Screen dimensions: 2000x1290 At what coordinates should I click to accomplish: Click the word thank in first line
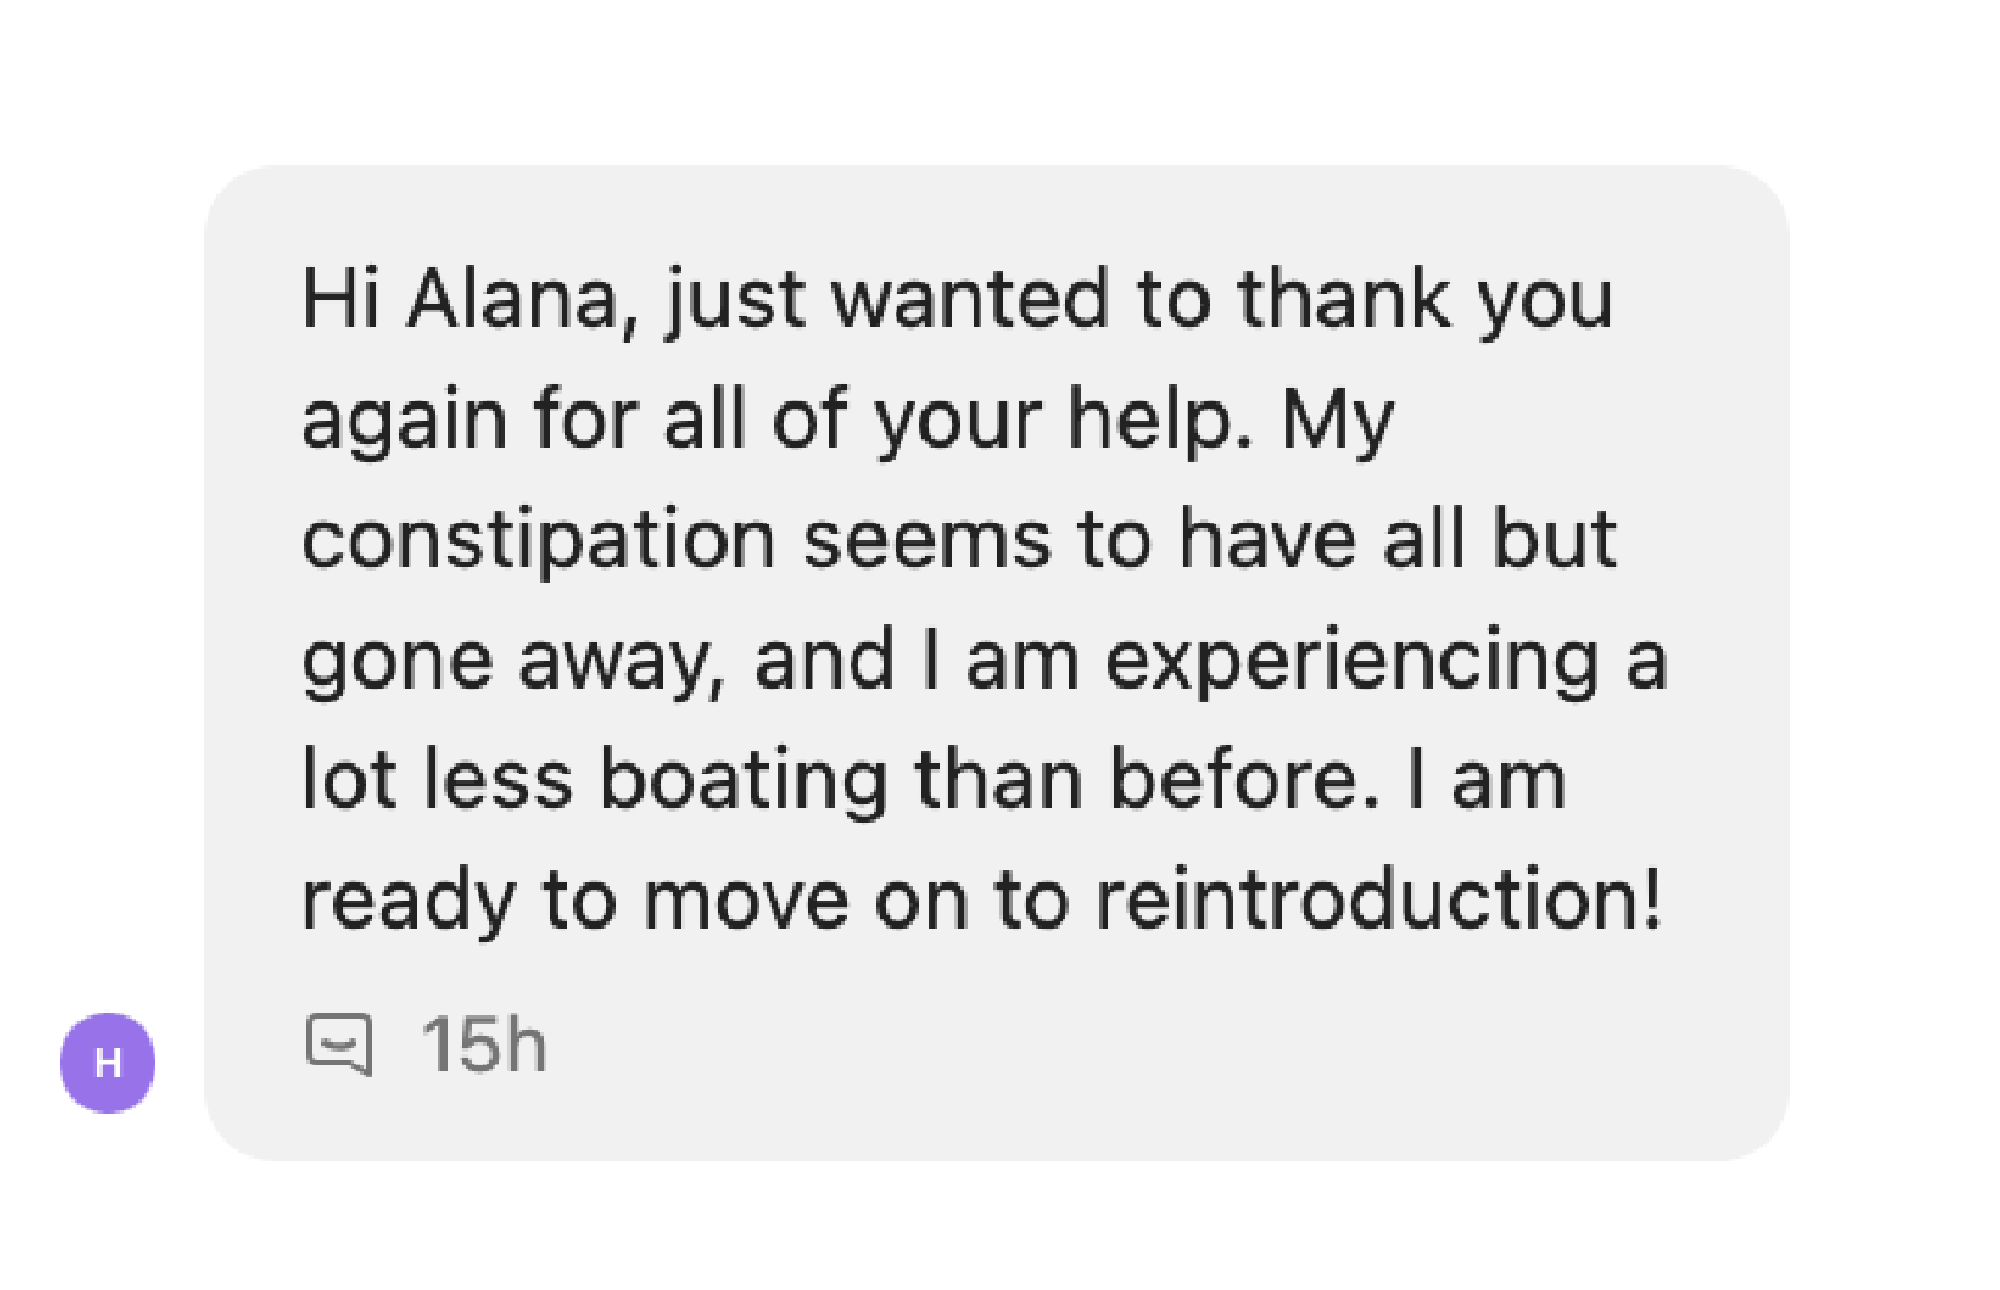click(1344, 299)
